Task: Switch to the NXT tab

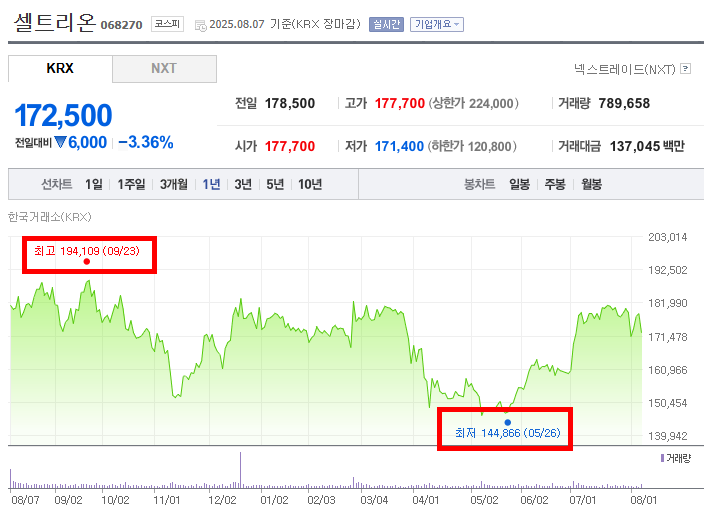Action: (164, 69)
